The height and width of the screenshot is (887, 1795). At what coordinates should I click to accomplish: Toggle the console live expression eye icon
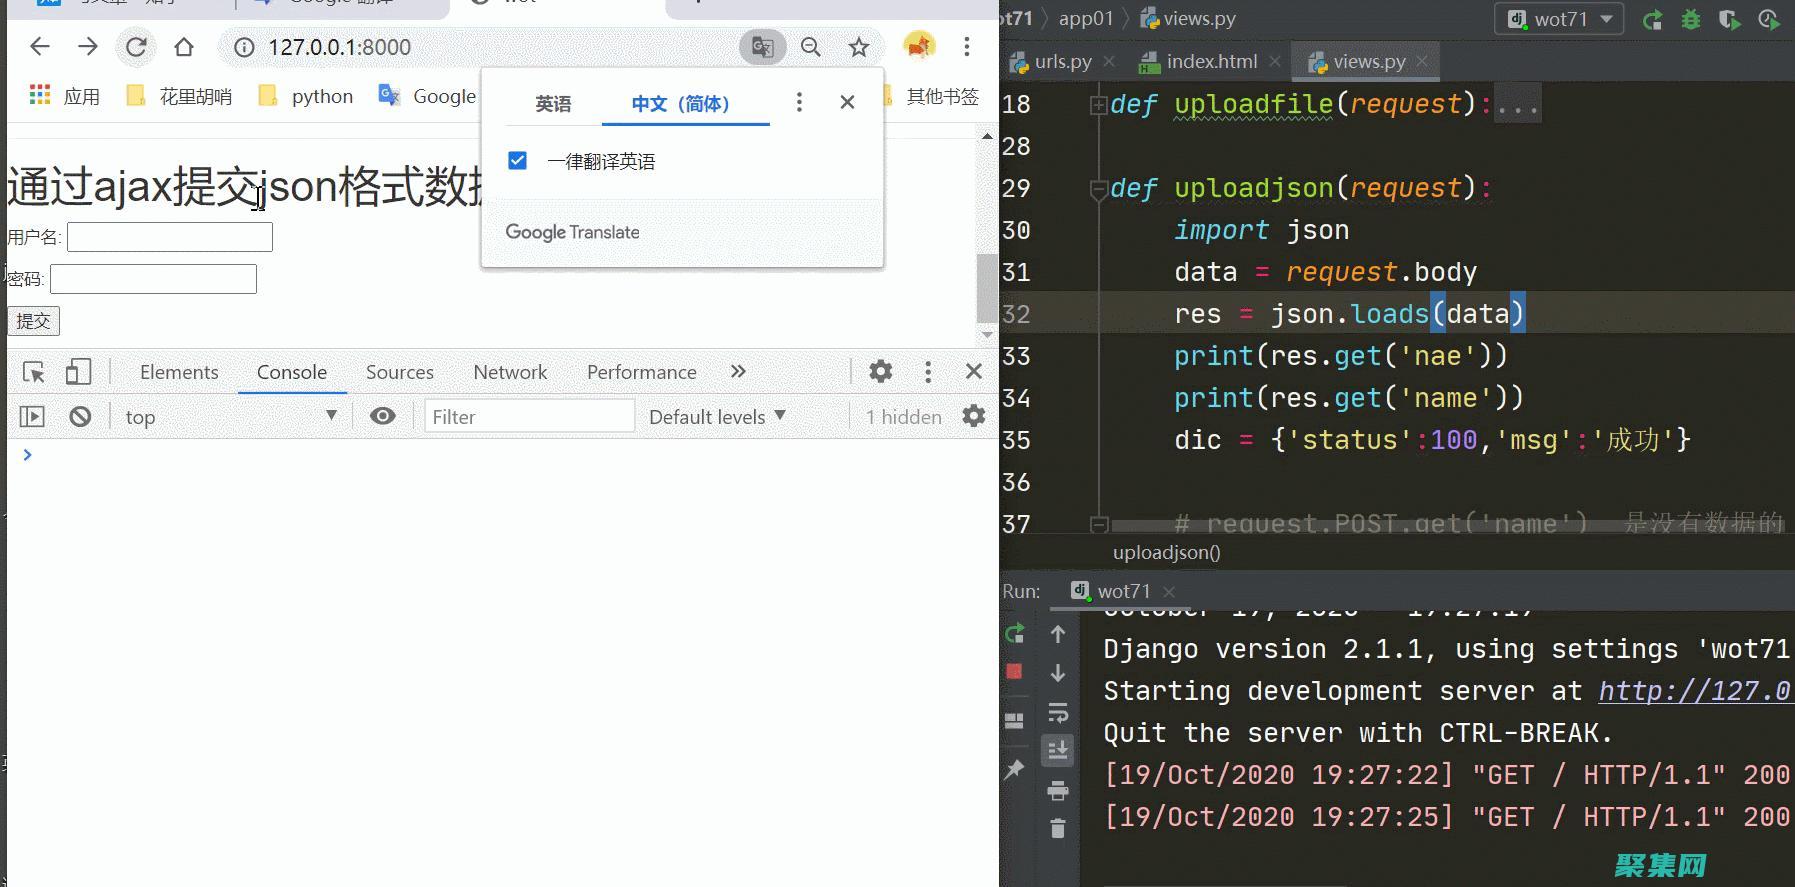[382, 417]
